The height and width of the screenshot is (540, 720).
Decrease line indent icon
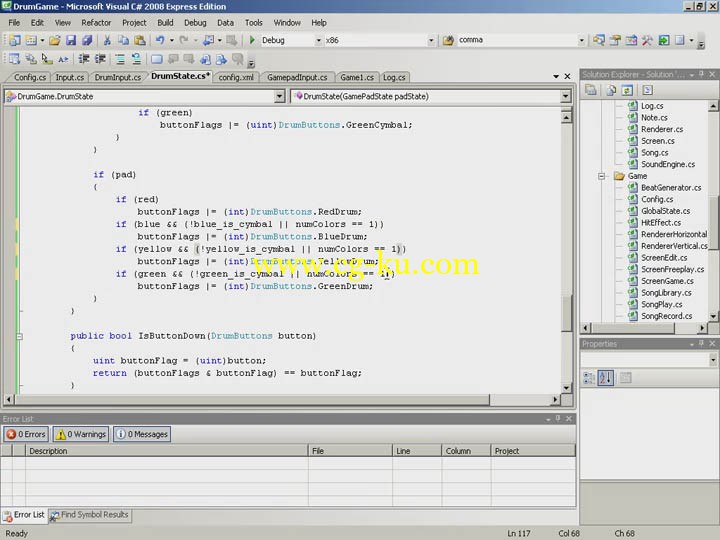[x=84, y=59]
